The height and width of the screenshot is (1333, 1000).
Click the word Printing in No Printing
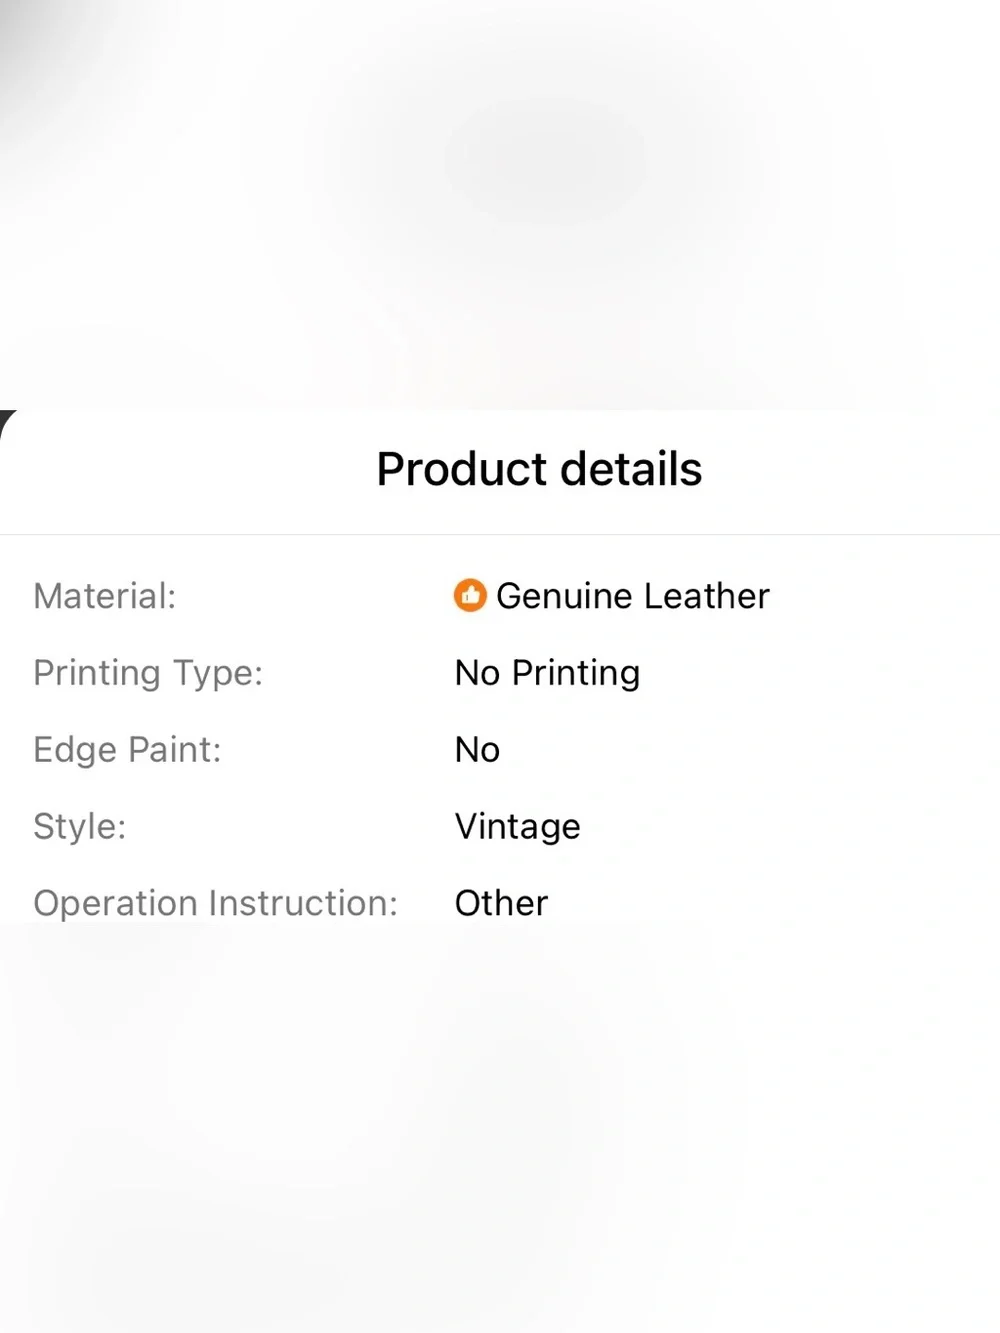tap(575, 673)
